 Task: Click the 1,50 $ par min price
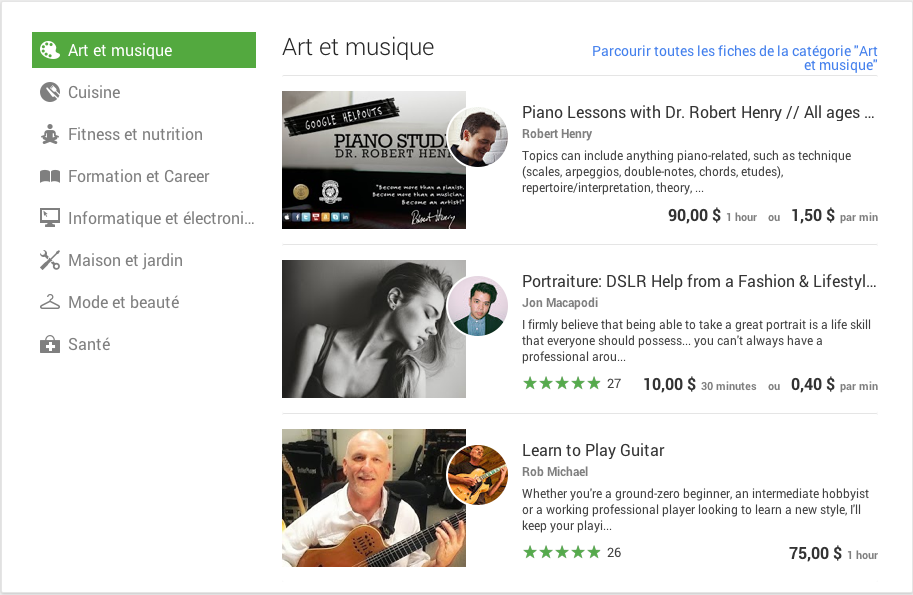coord(834,215)
